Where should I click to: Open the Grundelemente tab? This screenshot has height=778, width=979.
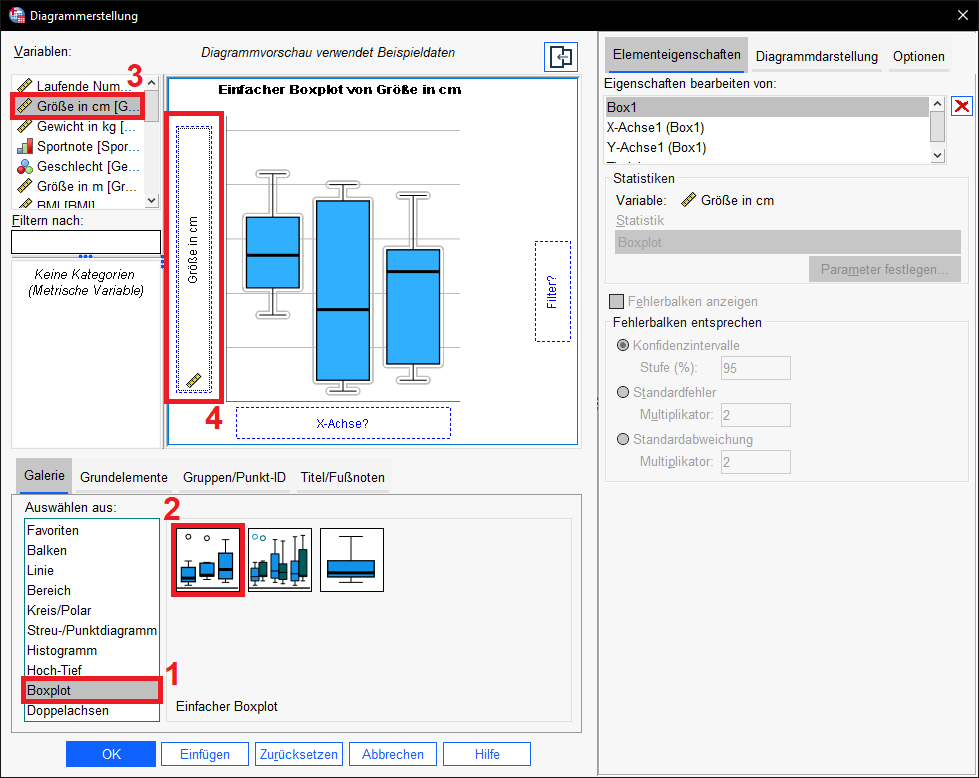[124, 477]
